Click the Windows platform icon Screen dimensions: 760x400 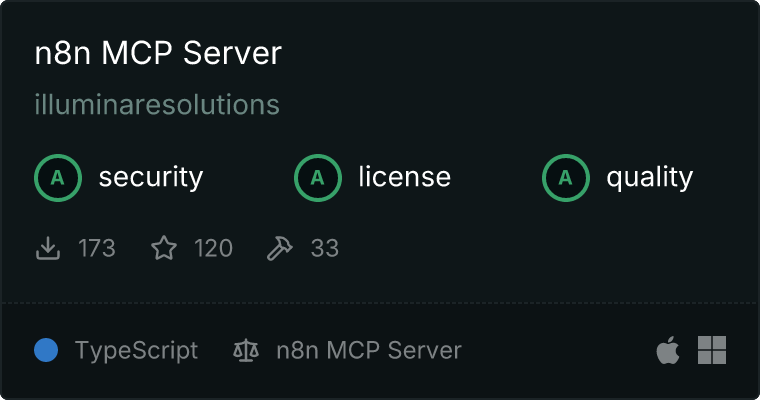coord(712,350)
